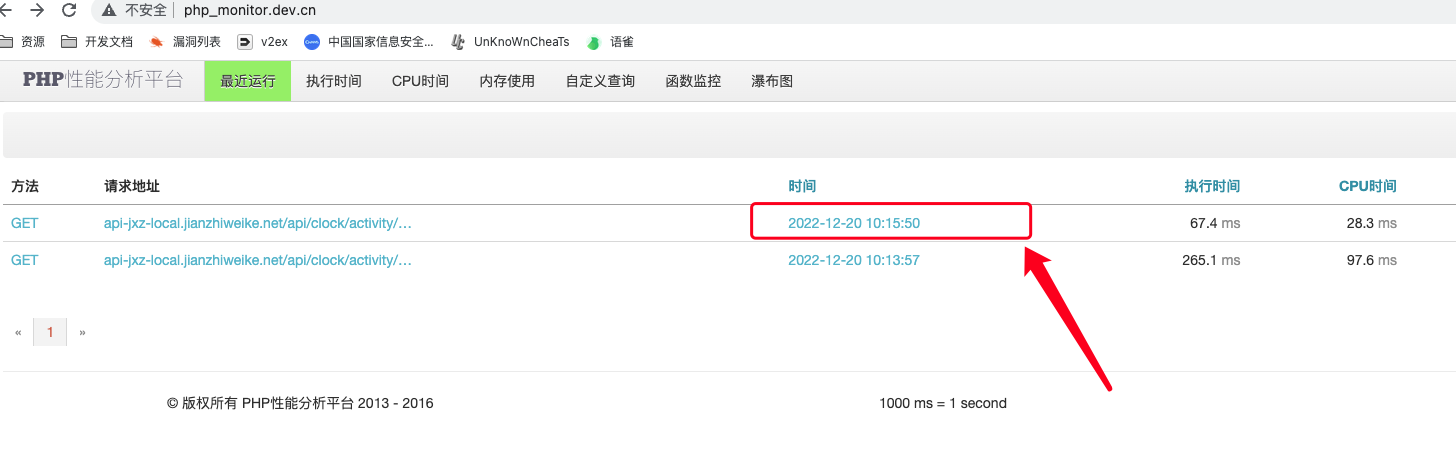Click the next page » arrow
This screenshot has width=1456, height=473.
(x=82, y=332)
